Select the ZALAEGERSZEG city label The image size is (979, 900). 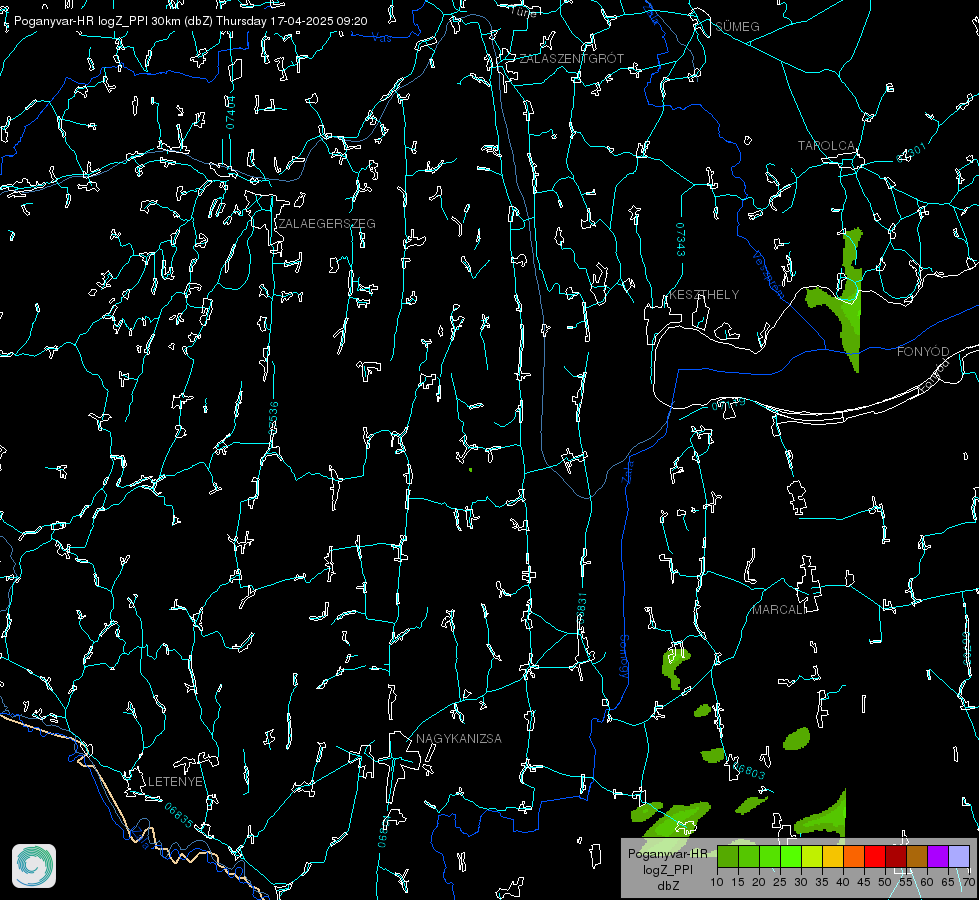[x=327, y=224]
